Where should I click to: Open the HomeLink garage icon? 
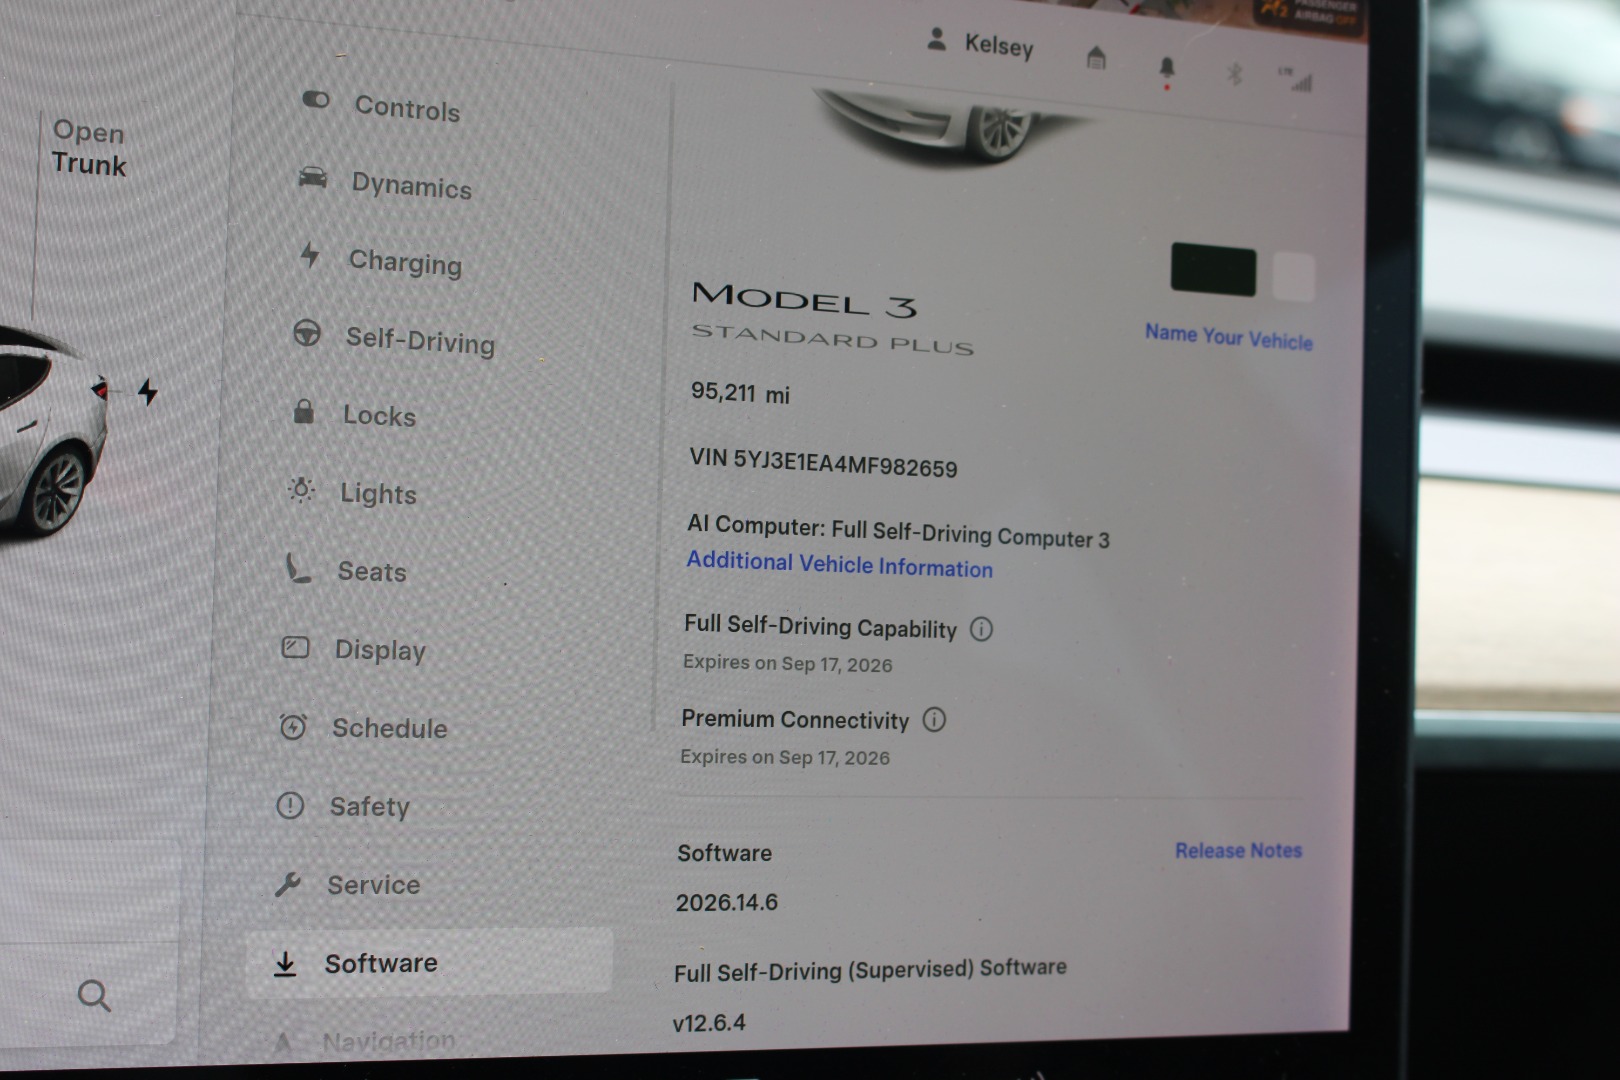click(x=1096, y=58)
